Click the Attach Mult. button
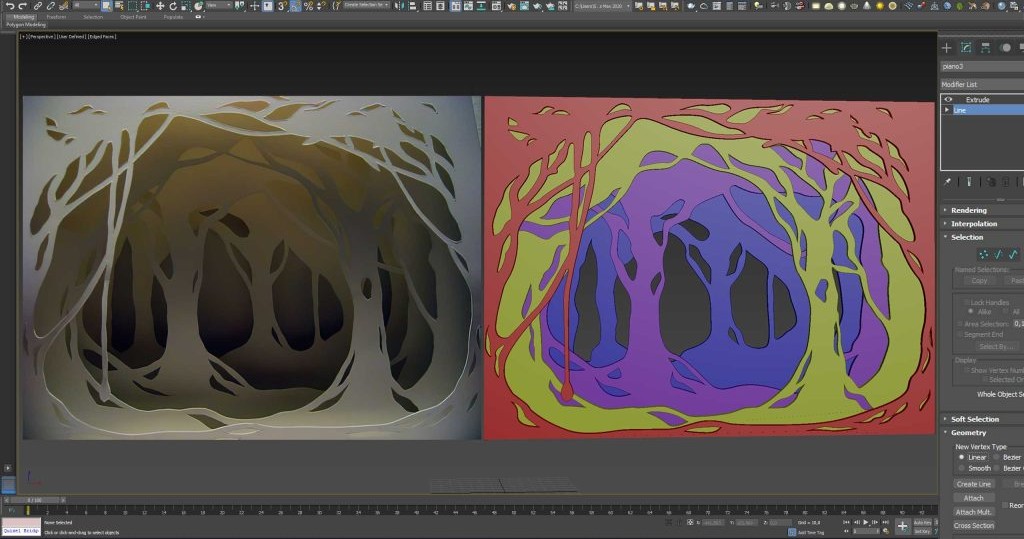 tap(974, 512)
